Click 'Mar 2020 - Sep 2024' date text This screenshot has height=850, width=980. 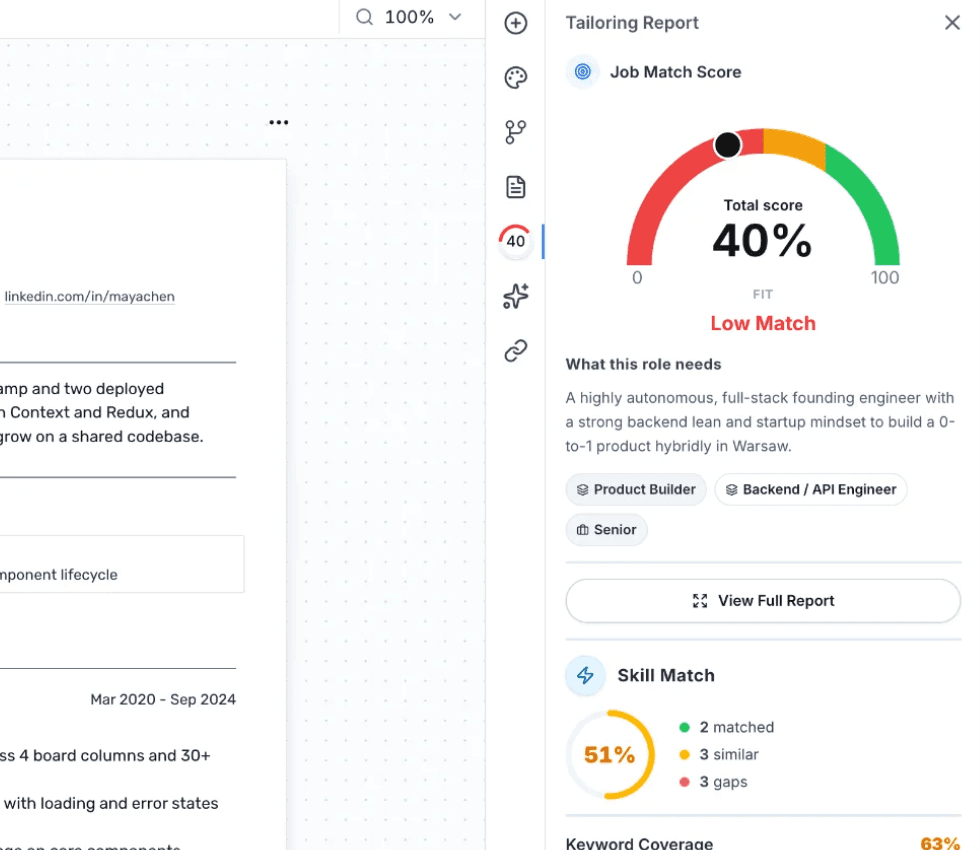(x=163, y=699)
